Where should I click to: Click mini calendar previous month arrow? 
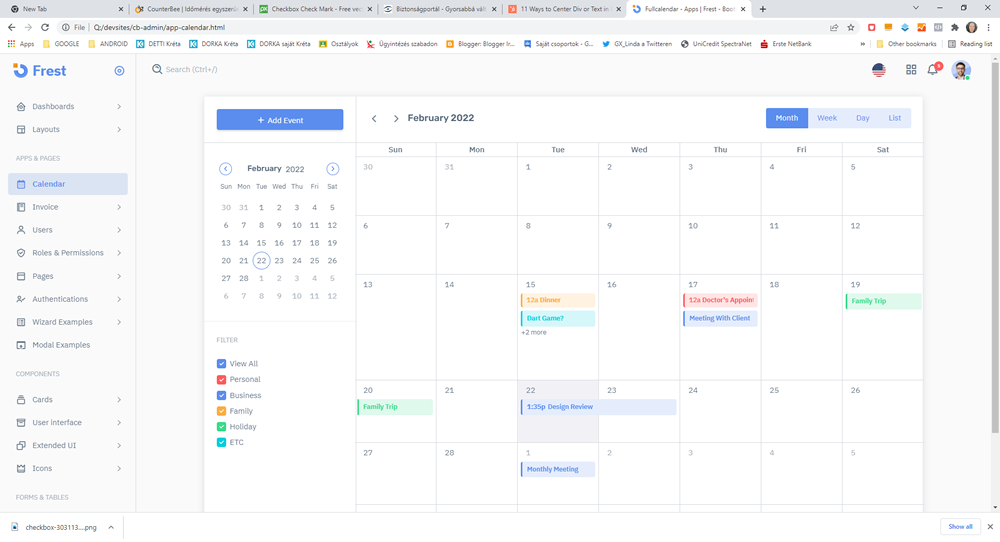pos(226,169)
